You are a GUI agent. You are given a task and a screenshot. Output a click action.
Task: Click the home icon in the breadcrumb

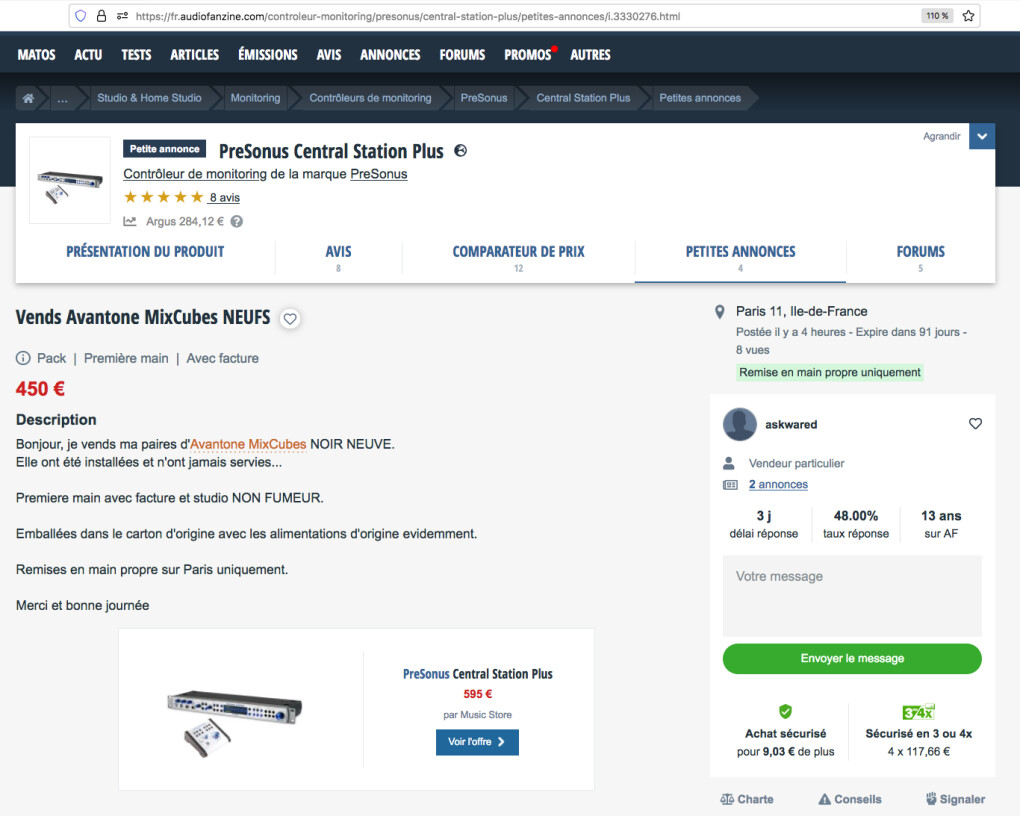tap(29, 98)
